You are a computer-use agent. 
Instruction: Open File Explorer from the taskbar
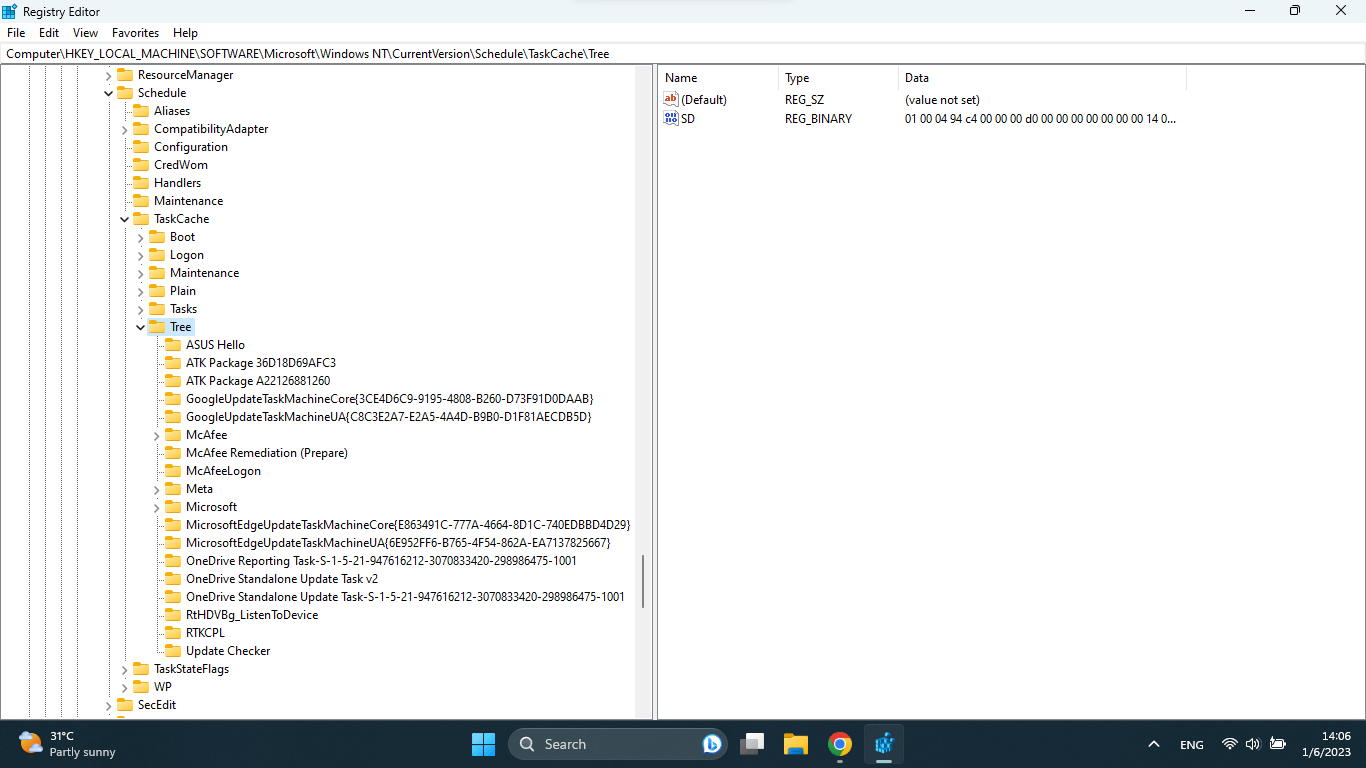tap(796, 744)
